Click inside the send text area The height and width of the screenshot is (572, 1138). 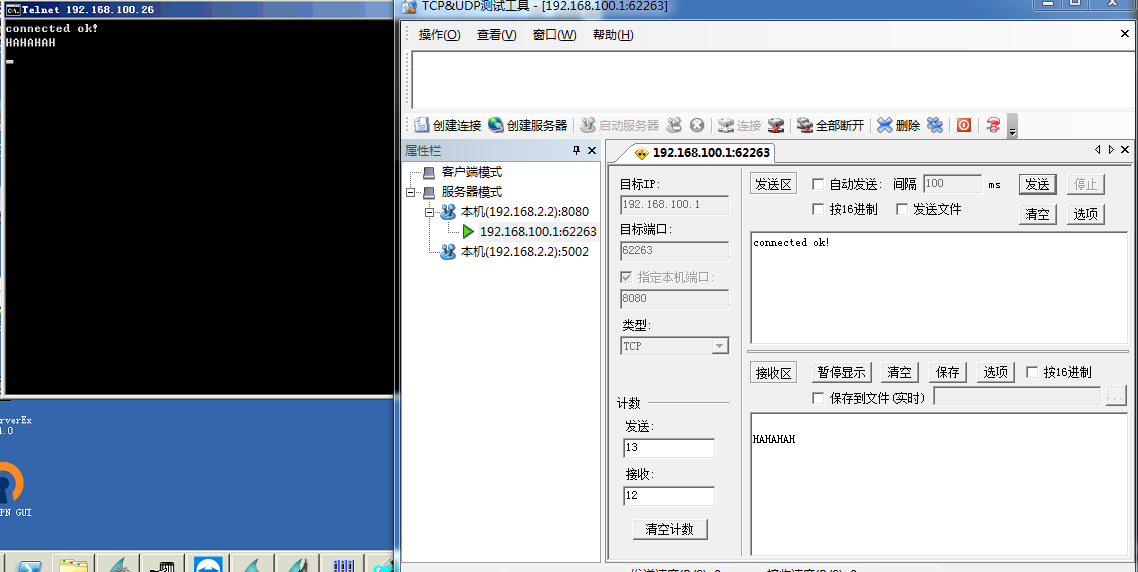coord(938,290)
